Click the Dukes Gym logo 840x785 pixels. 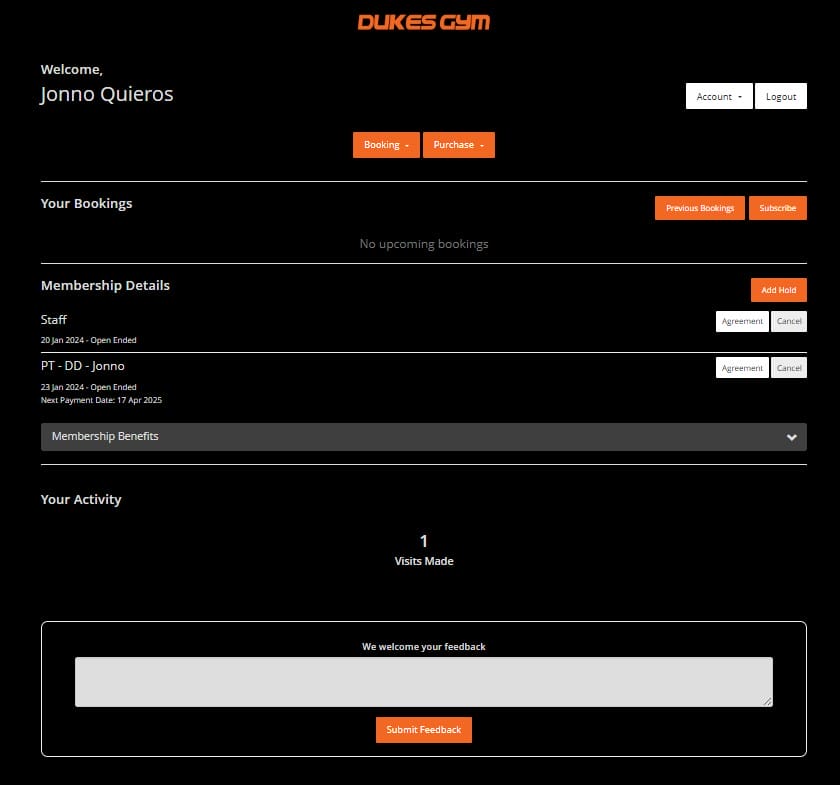pos(424,22)
